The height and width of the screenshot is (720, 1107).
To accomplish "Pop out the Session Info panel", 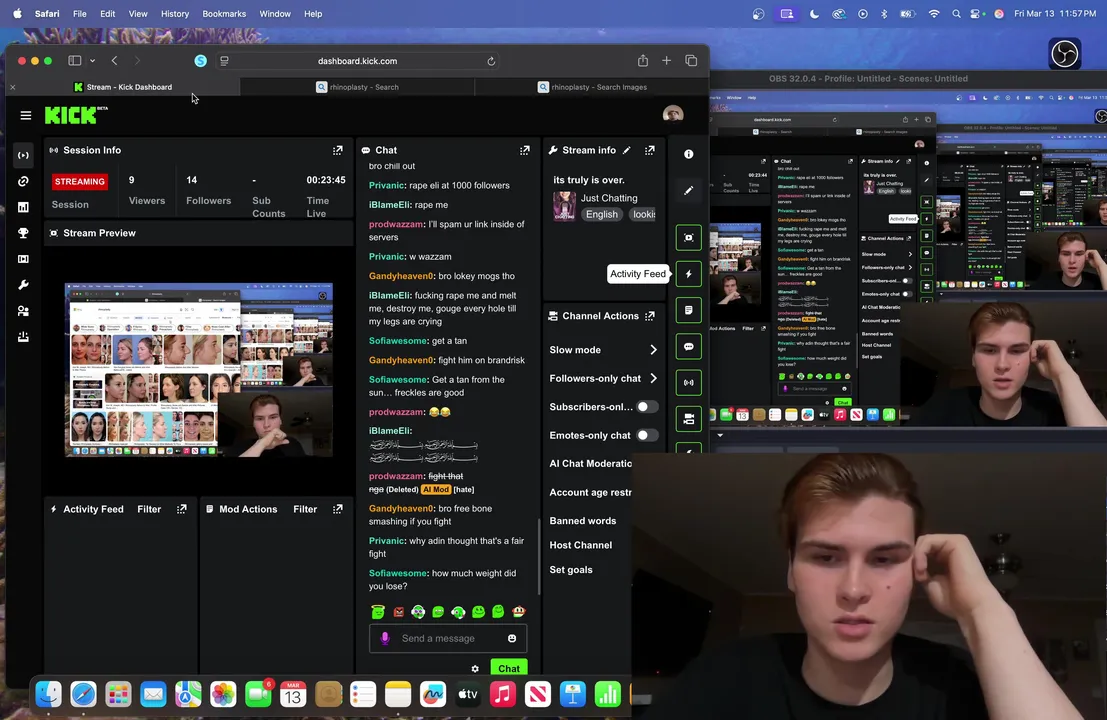I will click(x=337, y=150).
